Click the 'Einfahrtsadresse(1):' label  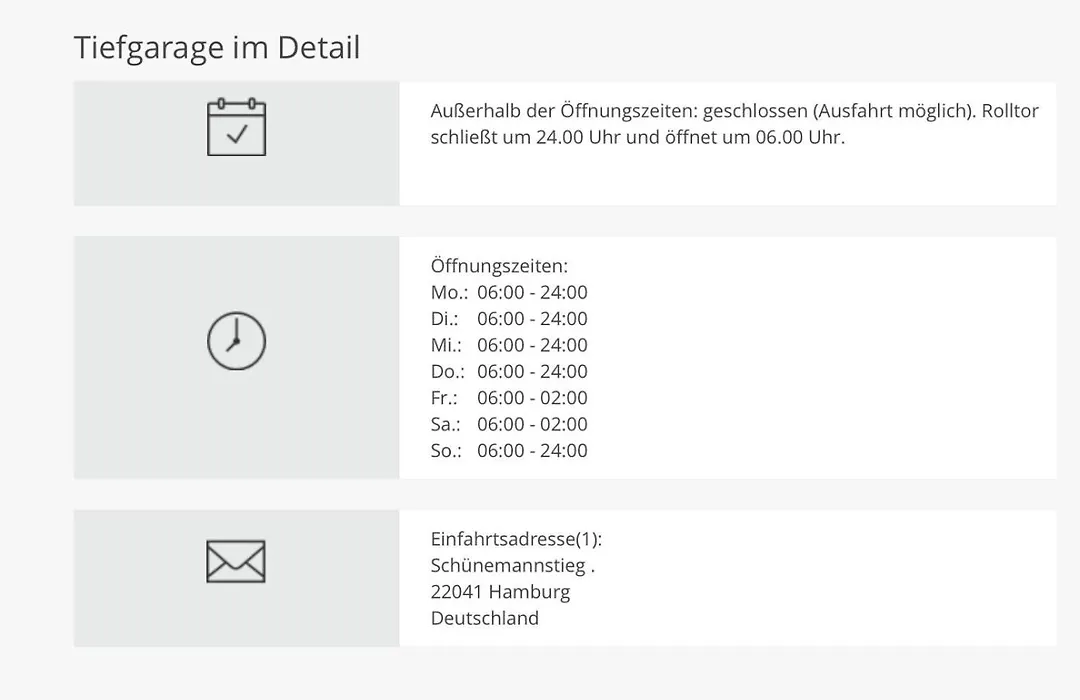click(516, 539)
